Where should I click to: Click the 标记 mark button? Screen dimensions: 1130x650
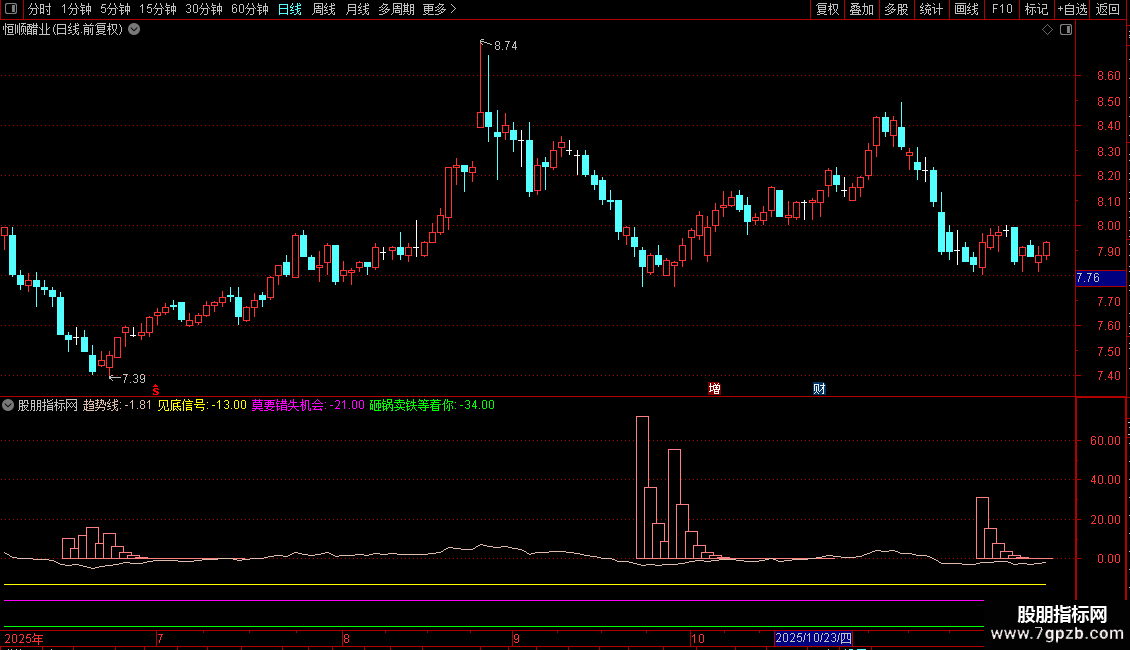click(1036, 9)
